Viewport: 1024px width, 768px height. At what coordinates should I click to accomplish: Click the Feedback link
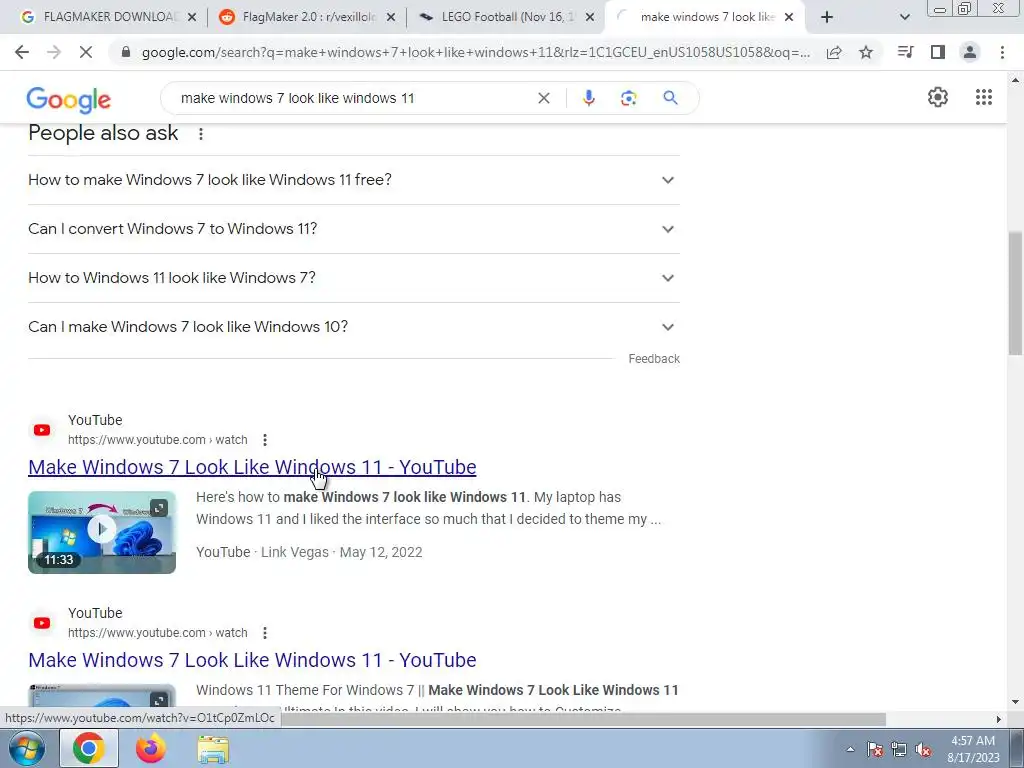654,359
